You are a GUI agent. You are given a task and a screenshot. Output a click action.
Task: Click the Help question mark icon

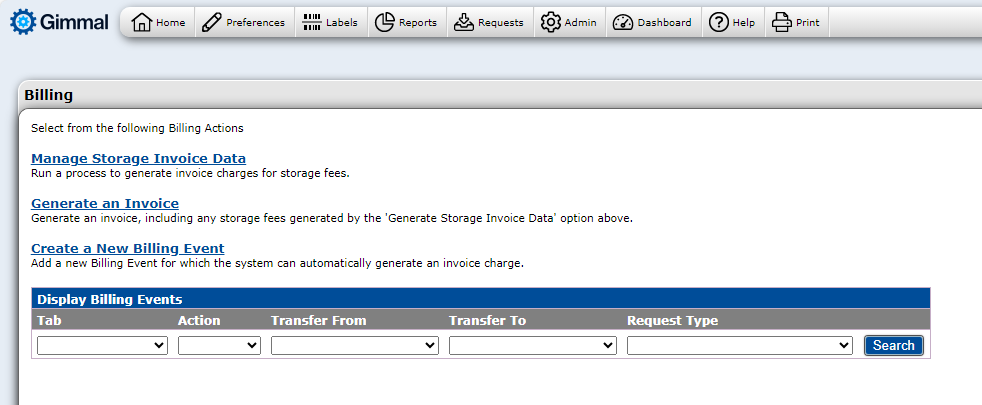[718, 22]
